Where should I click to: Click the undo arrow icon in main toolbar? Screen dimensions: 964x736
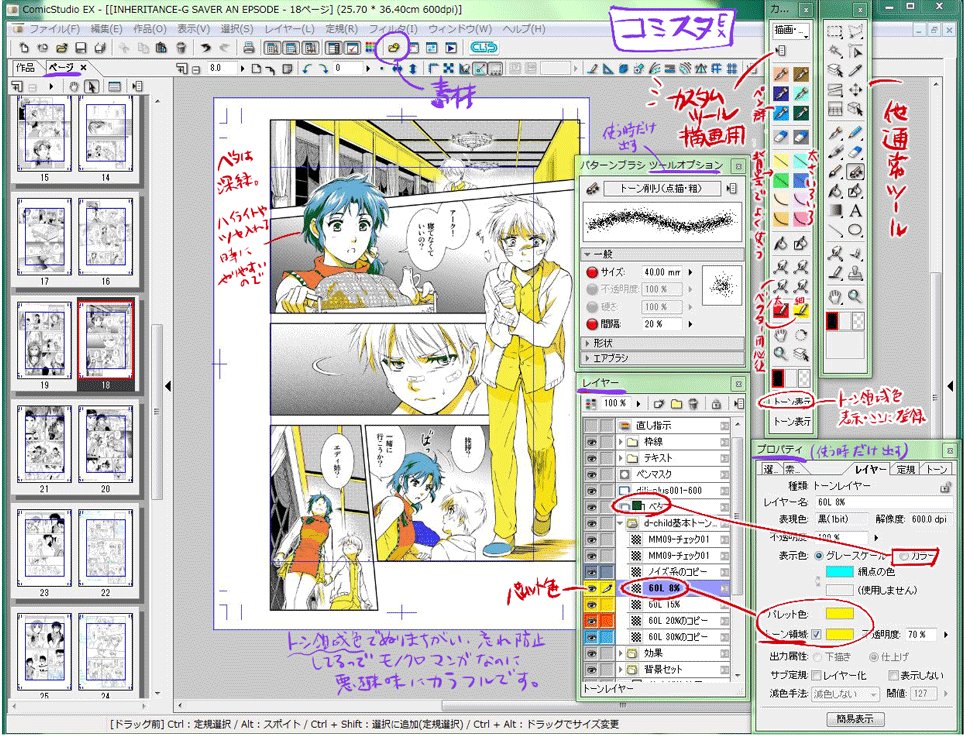(x=207, y=47)
